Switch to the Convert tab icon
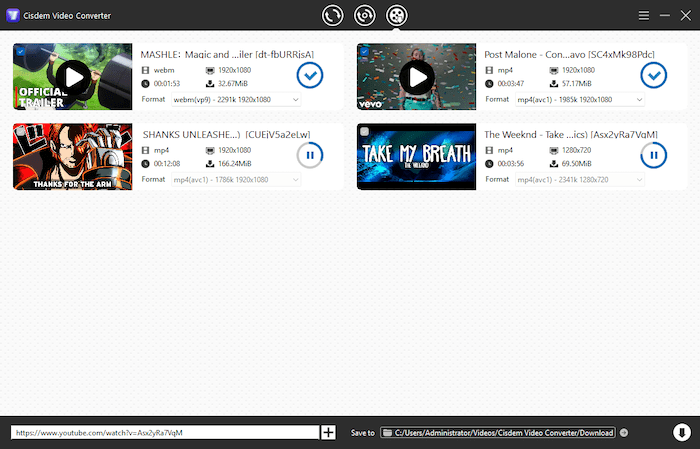The height and width of the screenshot is (449, 700). [333, 16]
